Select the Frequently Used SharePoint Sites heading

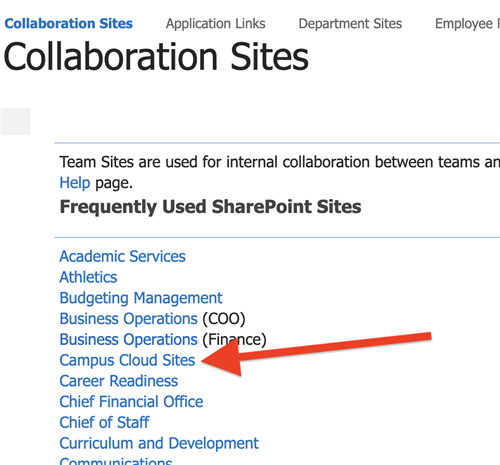point(210,206)
